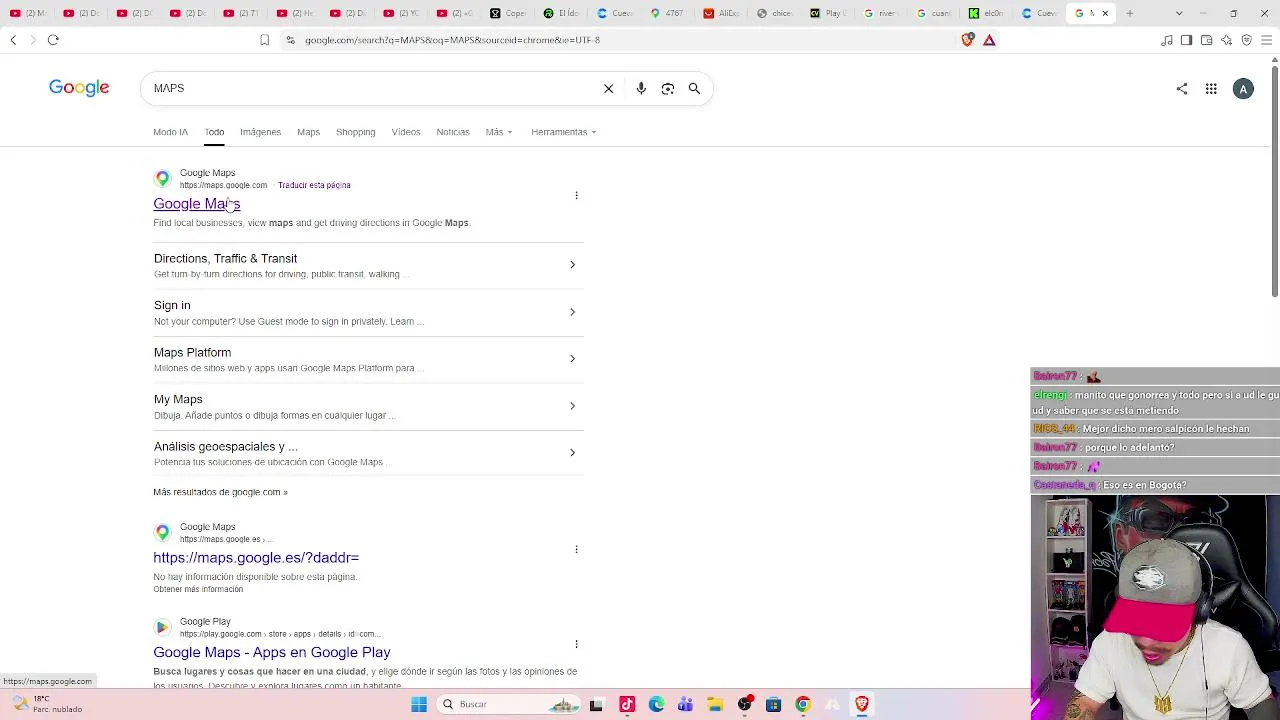This screenshot has width=1280, height=720.
Task: Switch to Google Chrome in the taskbar
Action: 802,704
